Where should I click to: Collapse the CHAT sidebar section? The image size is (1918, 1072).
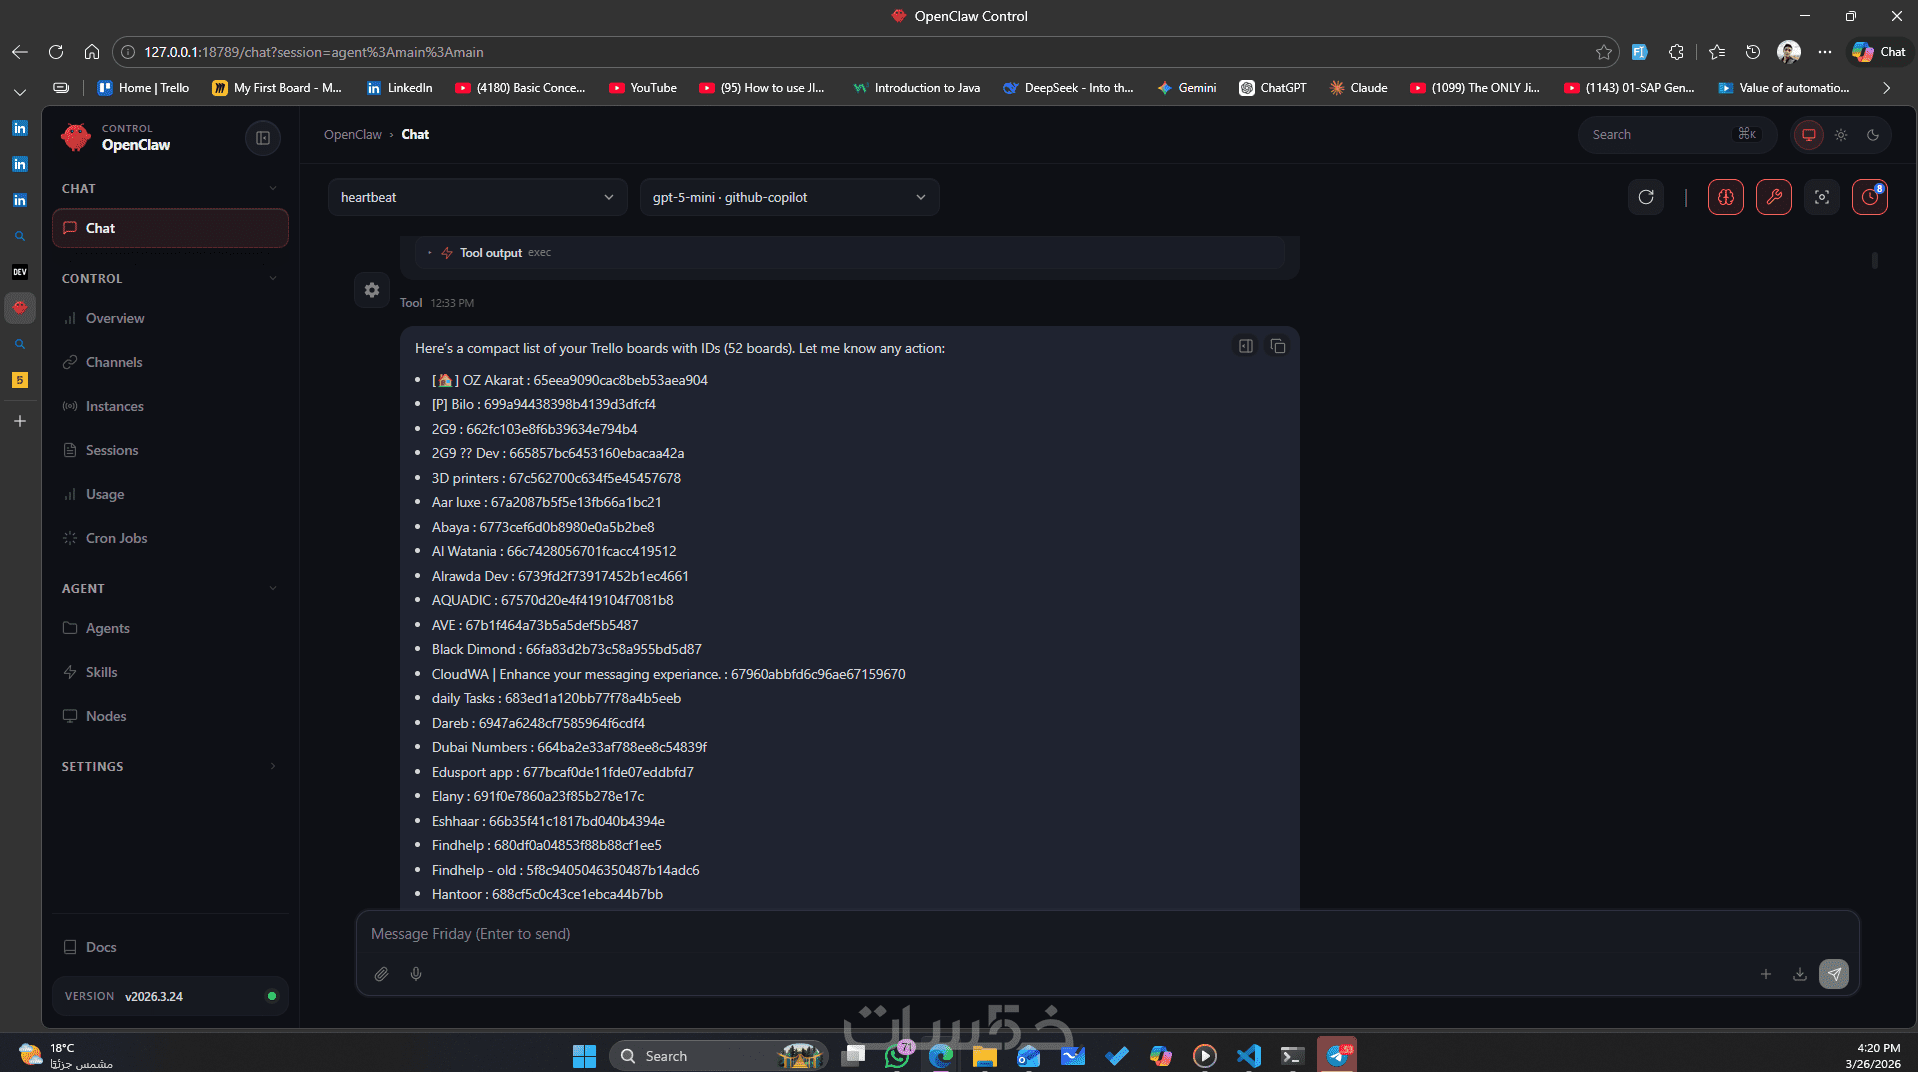(x=170, y=188)
